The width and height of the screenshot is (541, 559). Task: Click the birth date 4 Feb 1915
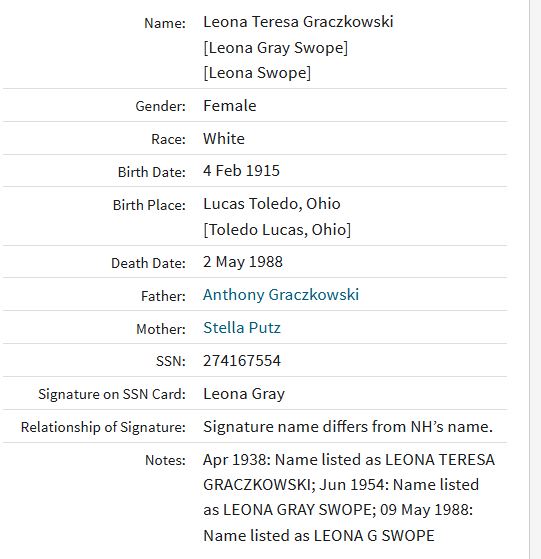pyautogui.click(x=241, y=171)
